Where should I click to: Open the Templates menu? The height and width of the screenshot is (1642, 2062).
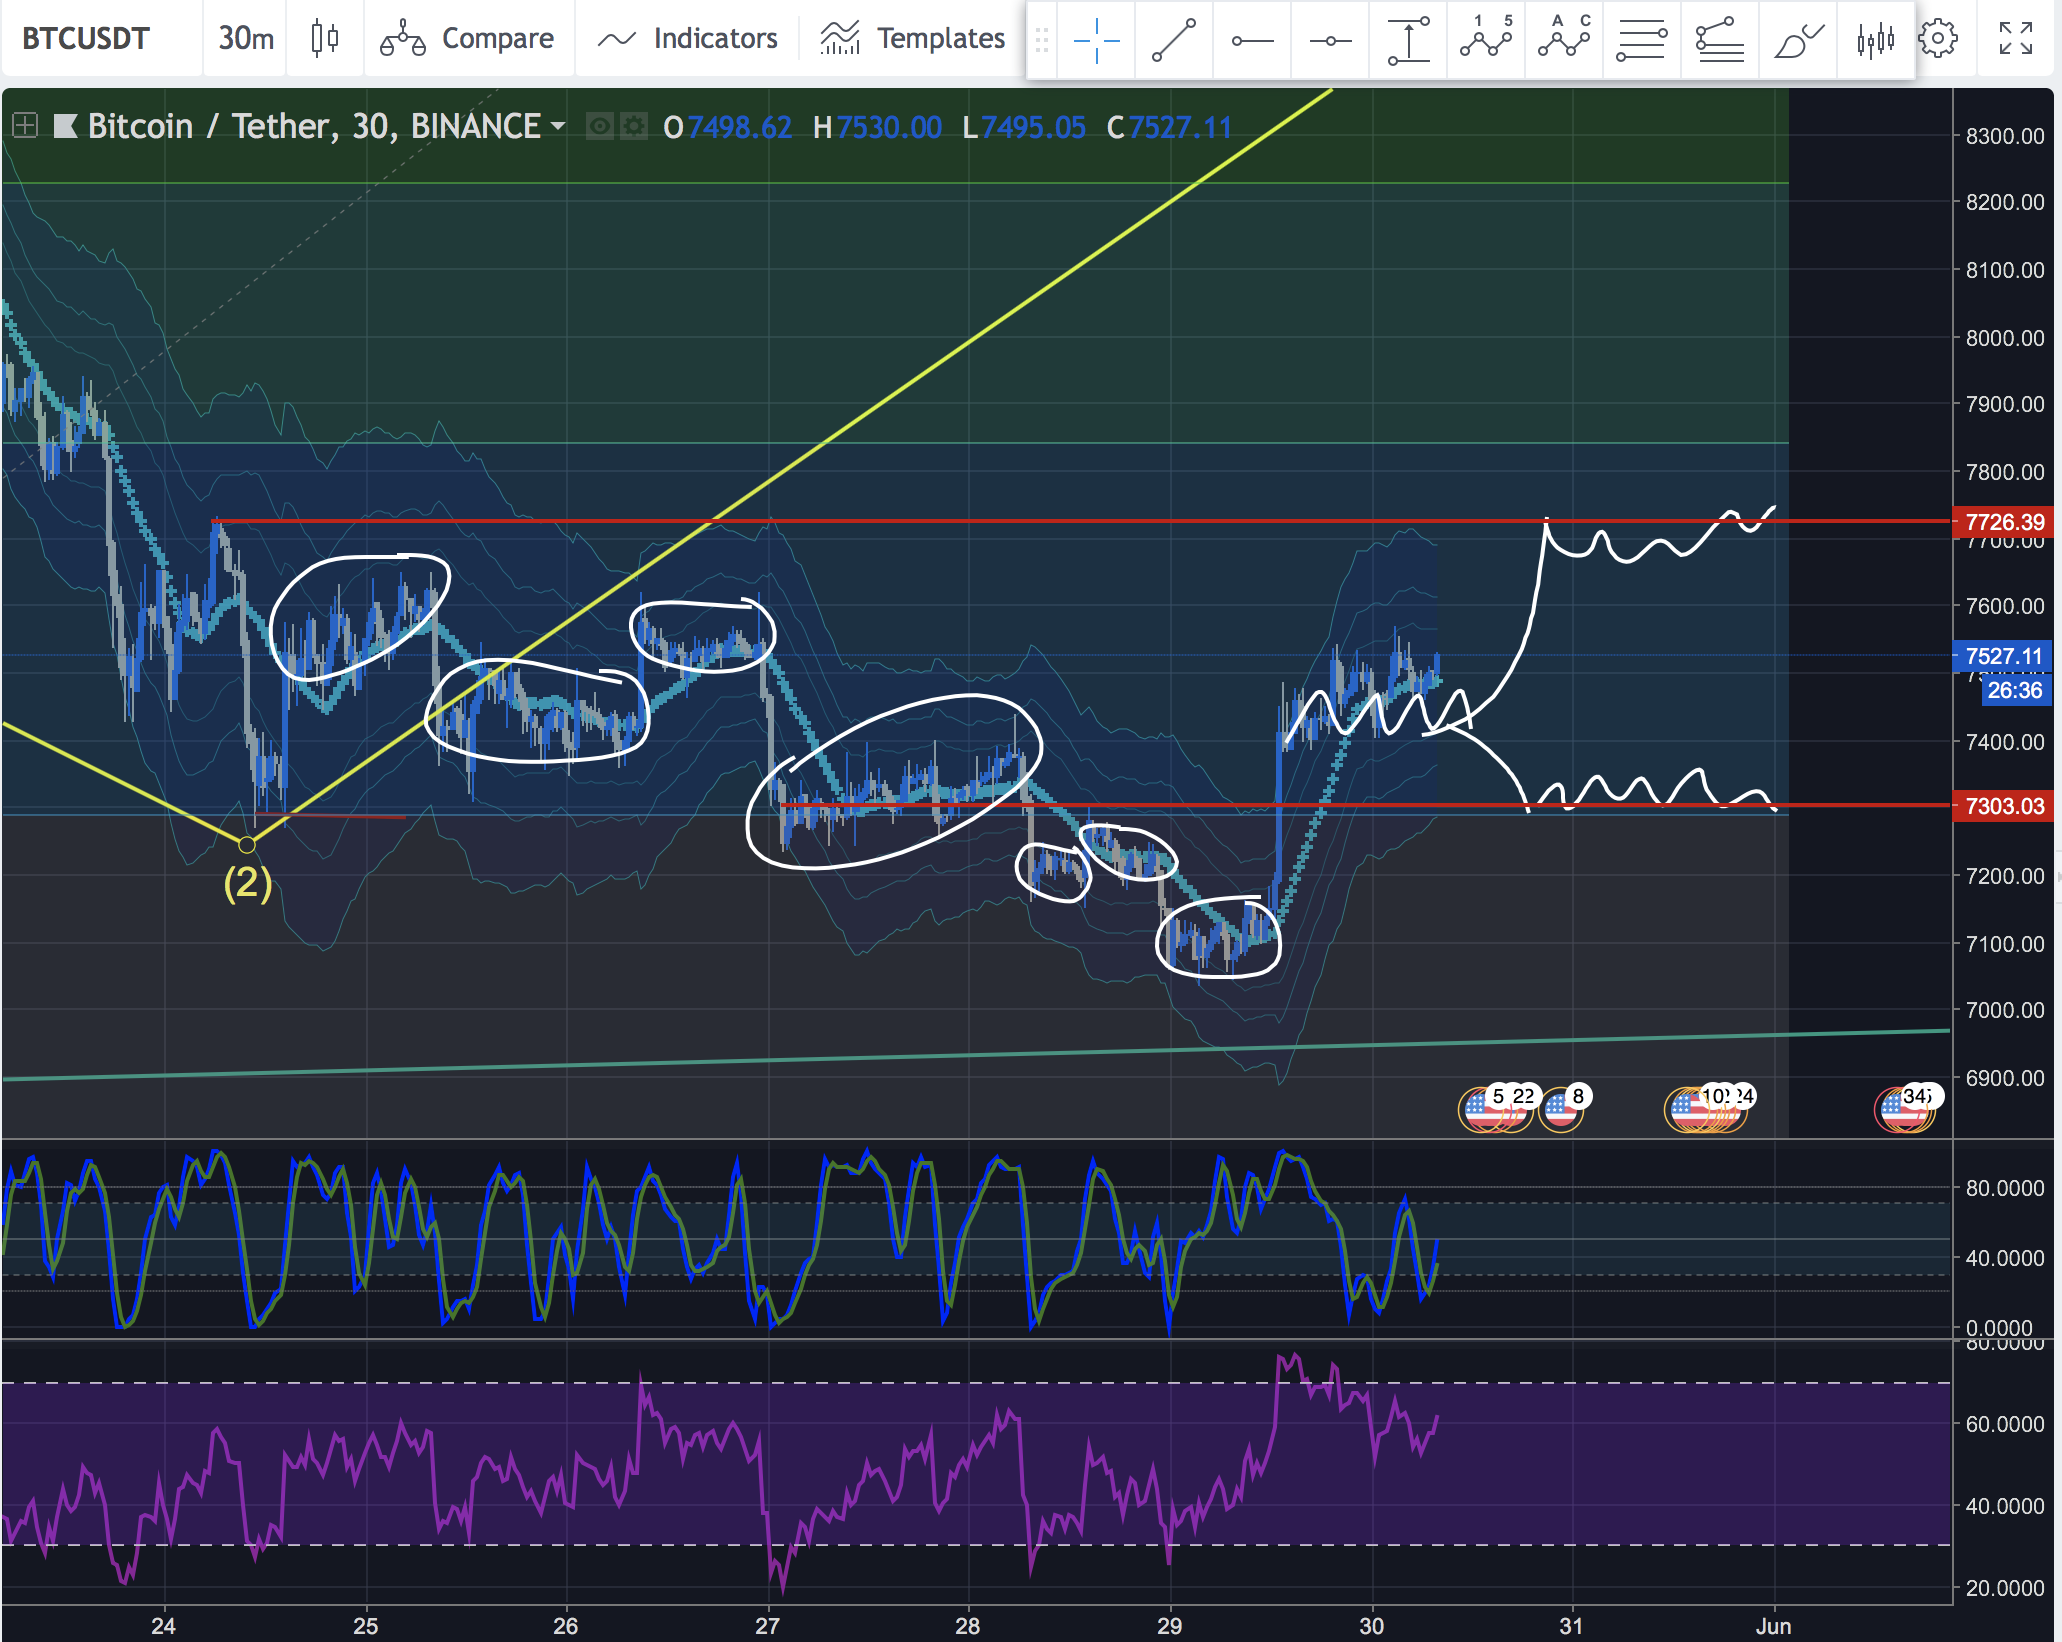[913, 38]
